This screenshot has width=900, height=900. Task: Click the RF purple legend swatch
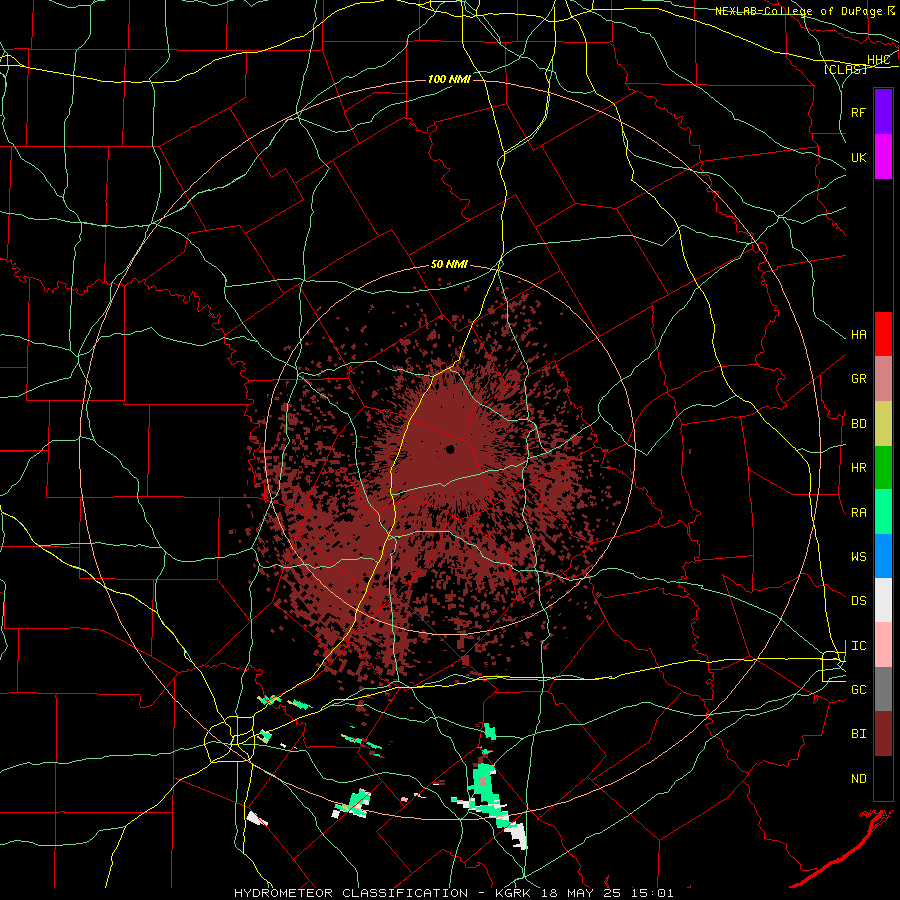883,112
